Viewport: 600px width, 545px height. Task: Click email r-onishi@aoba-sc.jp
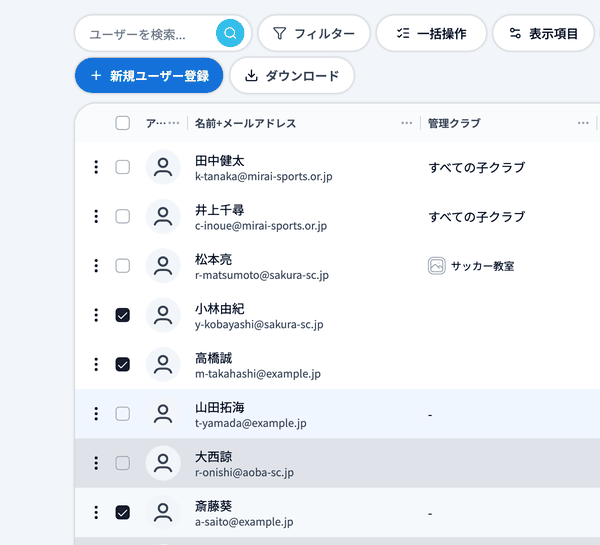coord(245,473)
